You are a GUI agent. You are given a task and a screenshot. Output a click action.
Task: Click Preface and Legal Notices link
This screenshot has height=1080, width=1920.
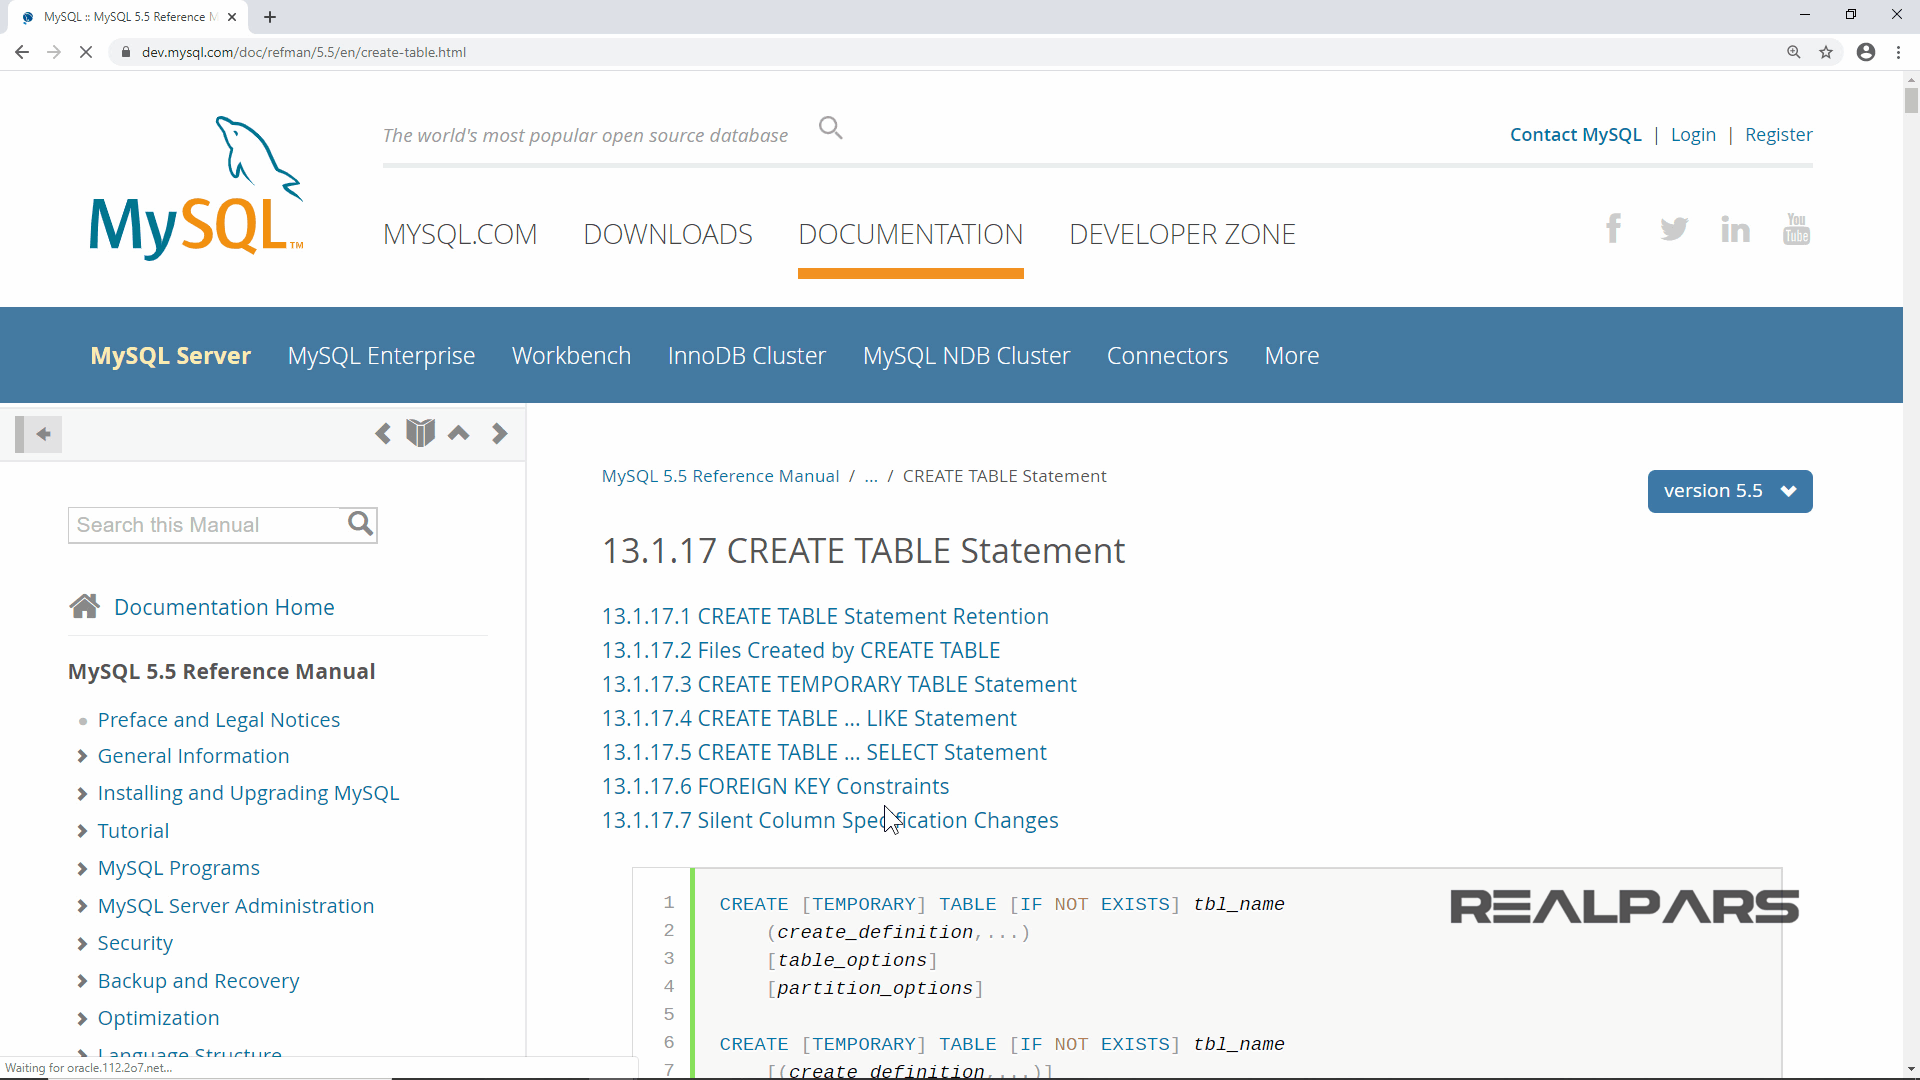point(219,720)
